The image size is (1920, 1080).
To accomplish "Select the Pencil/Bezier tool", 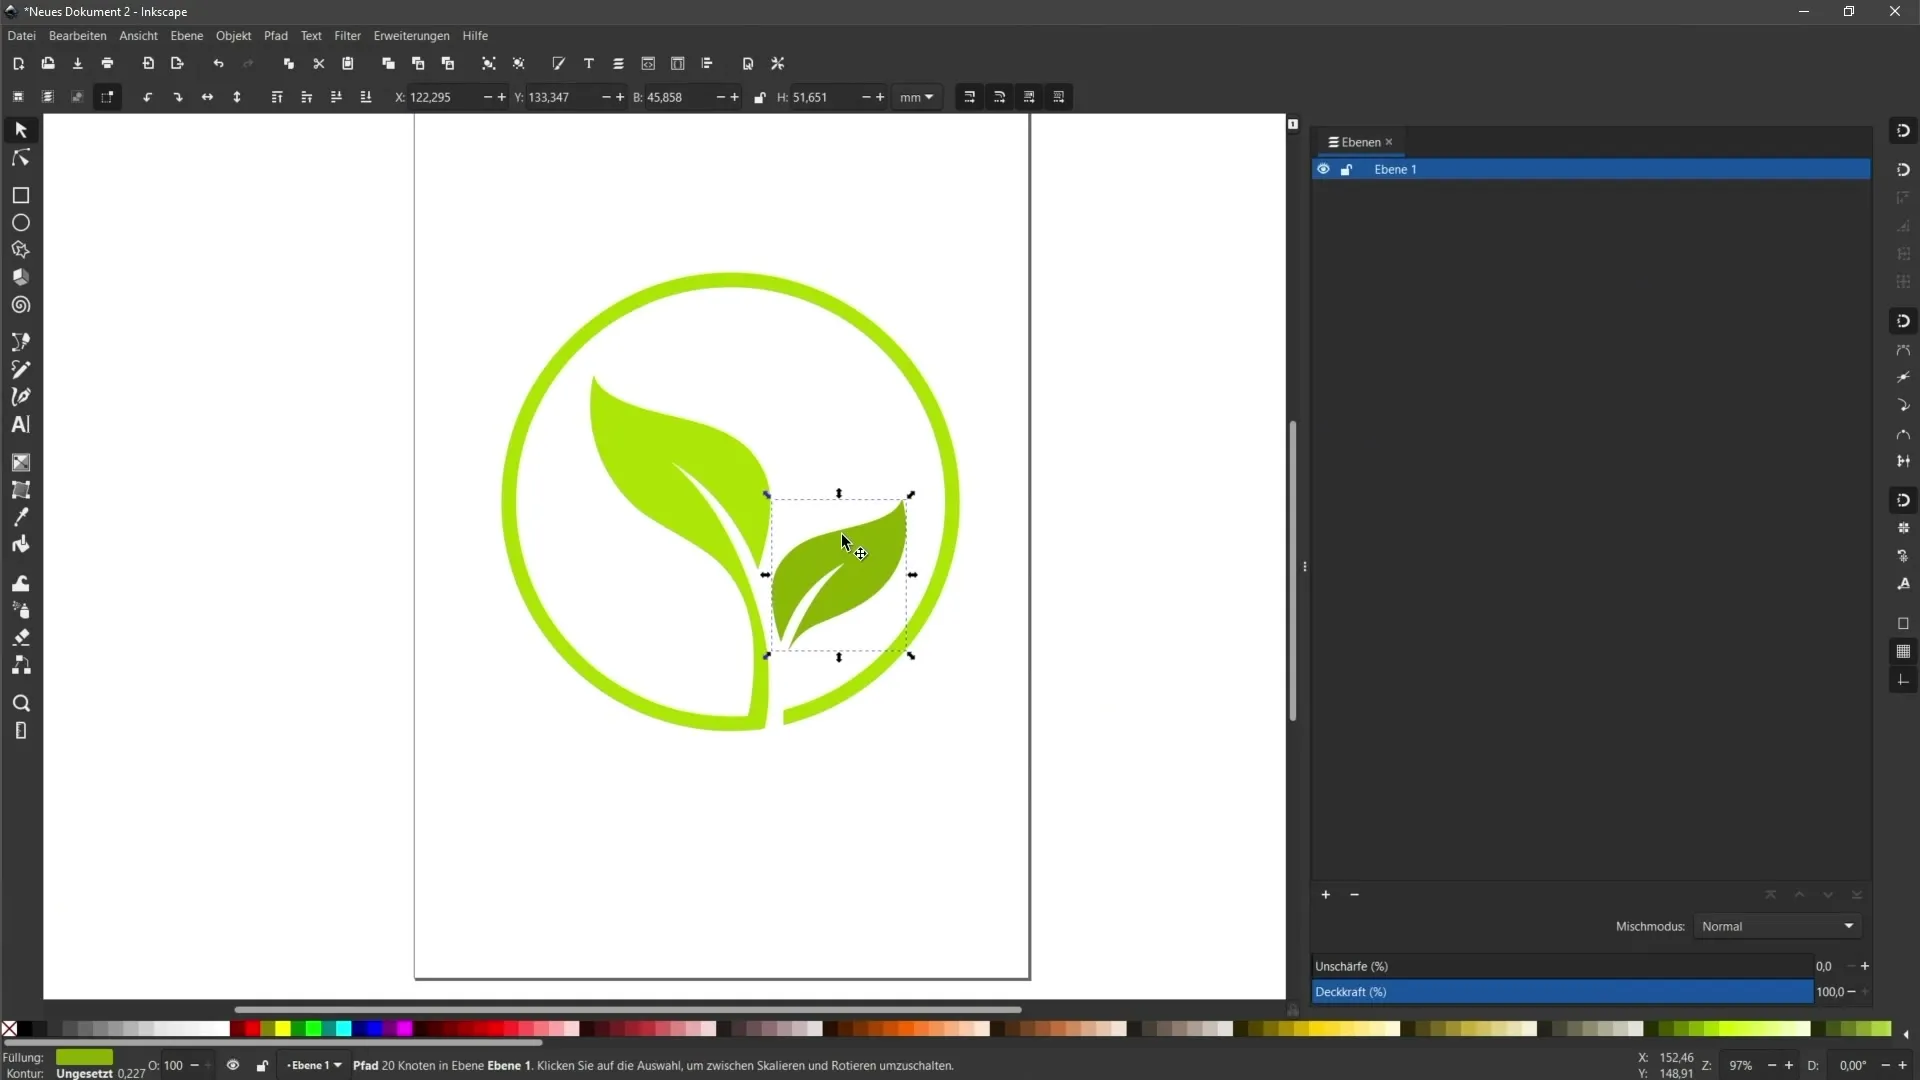I will pos(20,369).
